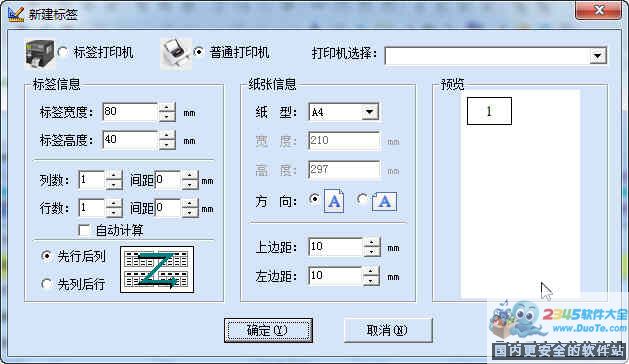This screenshot has width=629, height=364.
Task: Select the 标签打印机 radio button
Action: click(63, 52)
